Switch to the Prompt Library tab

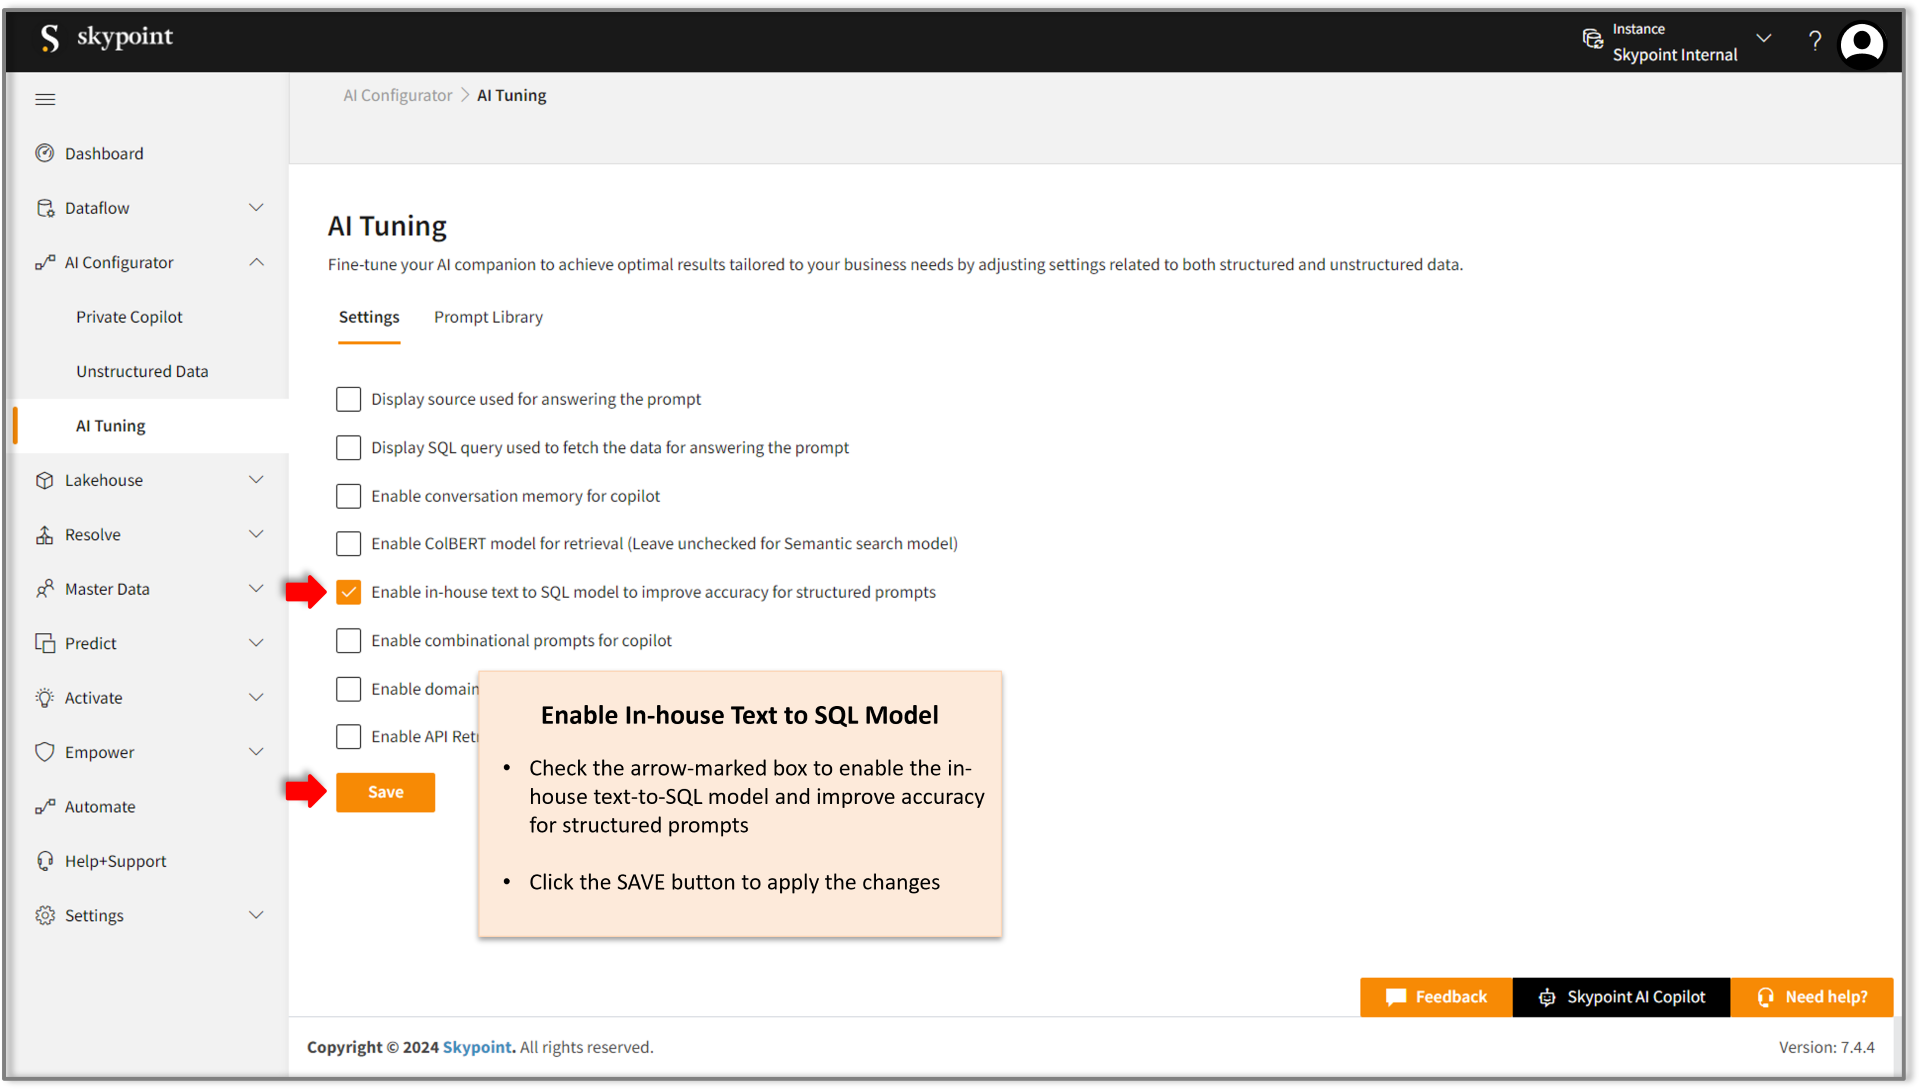[489, 316]
